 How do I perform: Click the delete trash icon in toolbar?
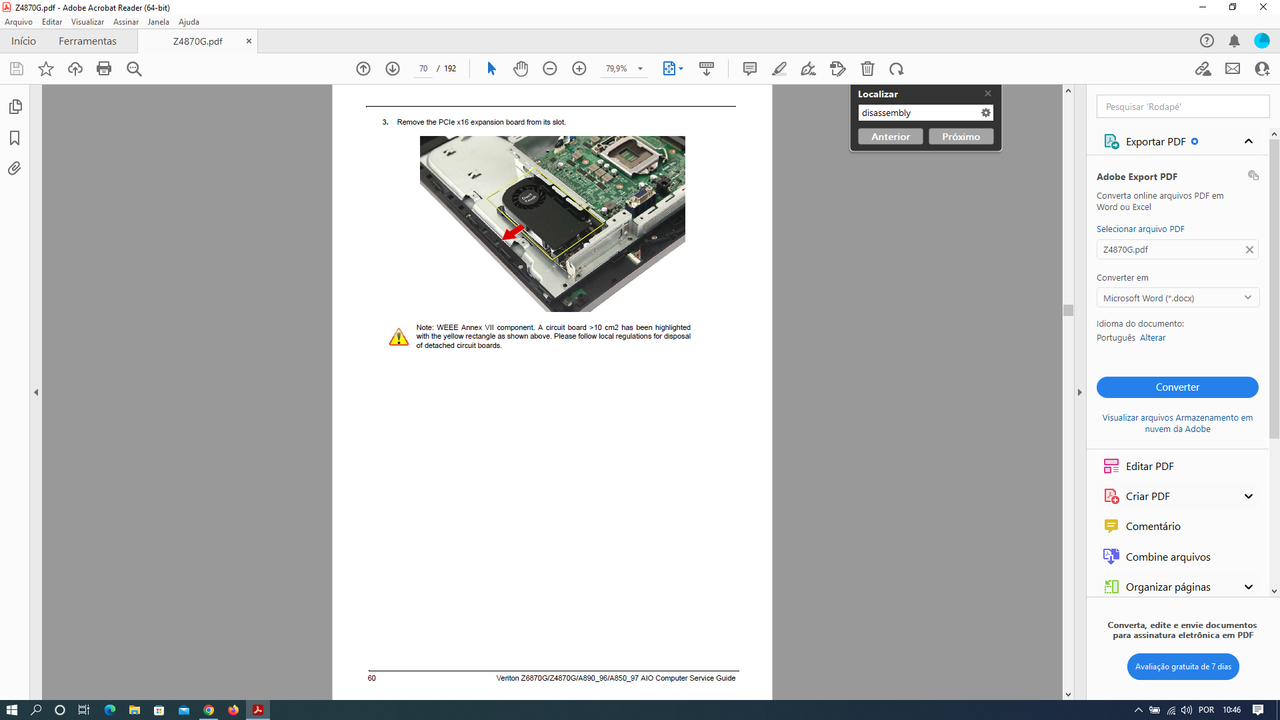(x=868, y=69)
